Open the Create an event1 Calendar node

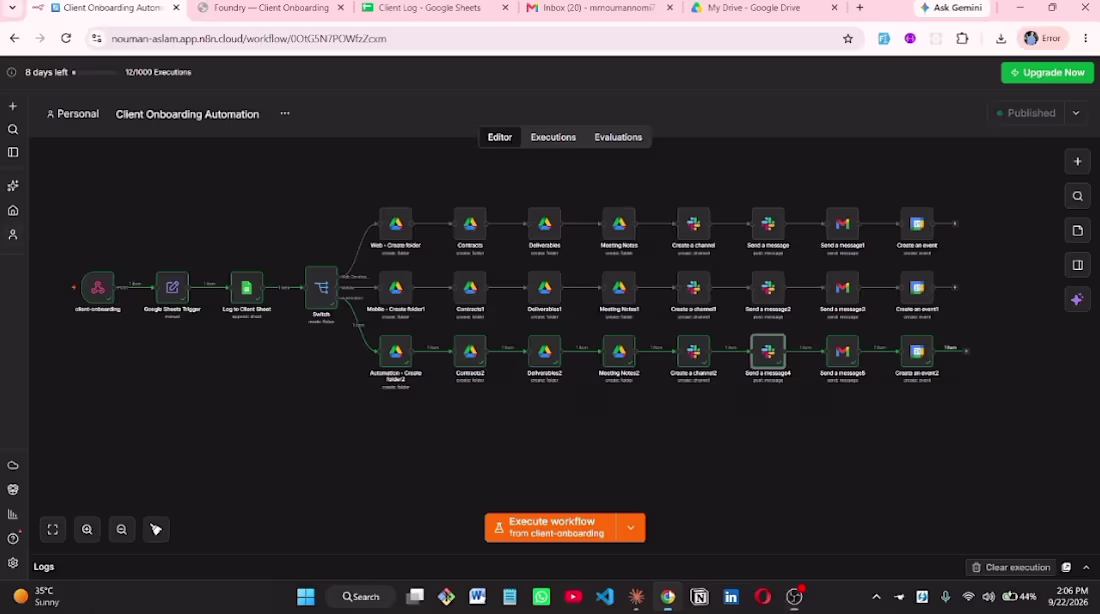[917, 288]
